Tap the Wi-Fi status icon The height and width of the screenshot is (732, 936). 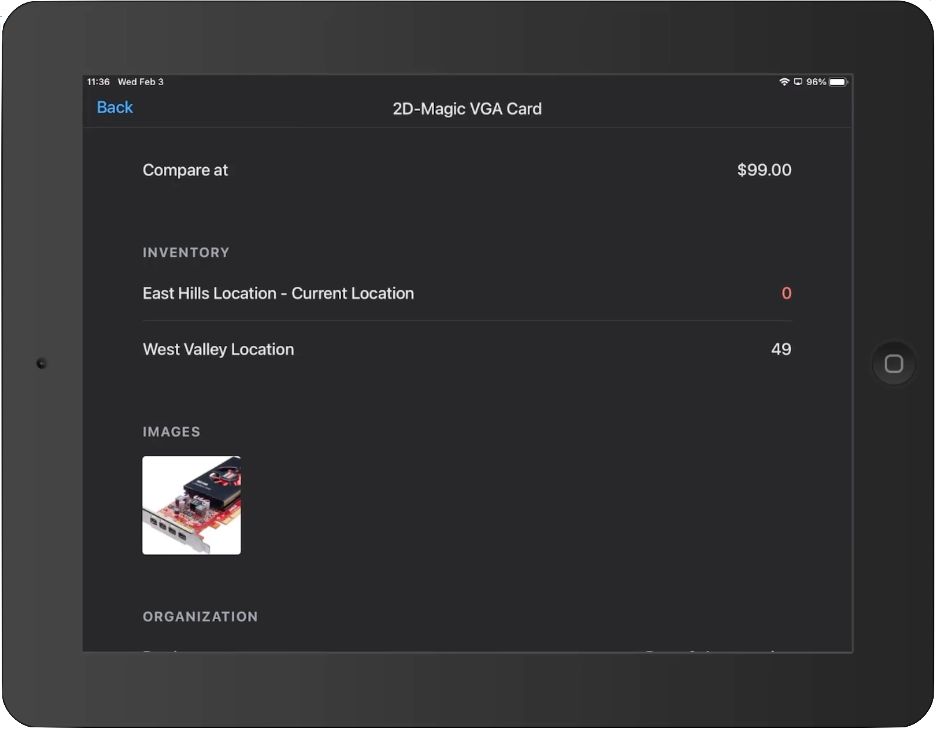[784, 82]
